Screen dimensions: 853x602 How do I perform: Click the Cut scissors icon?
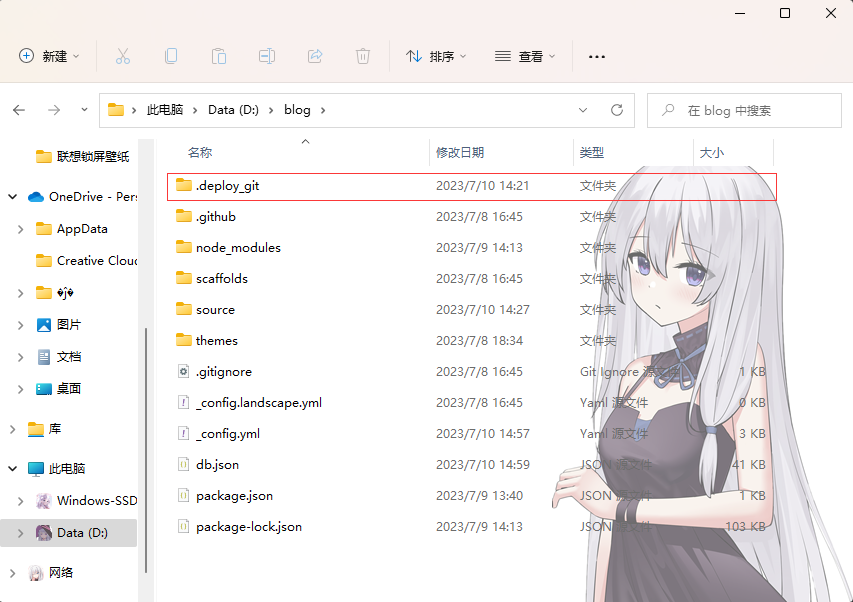123,56
